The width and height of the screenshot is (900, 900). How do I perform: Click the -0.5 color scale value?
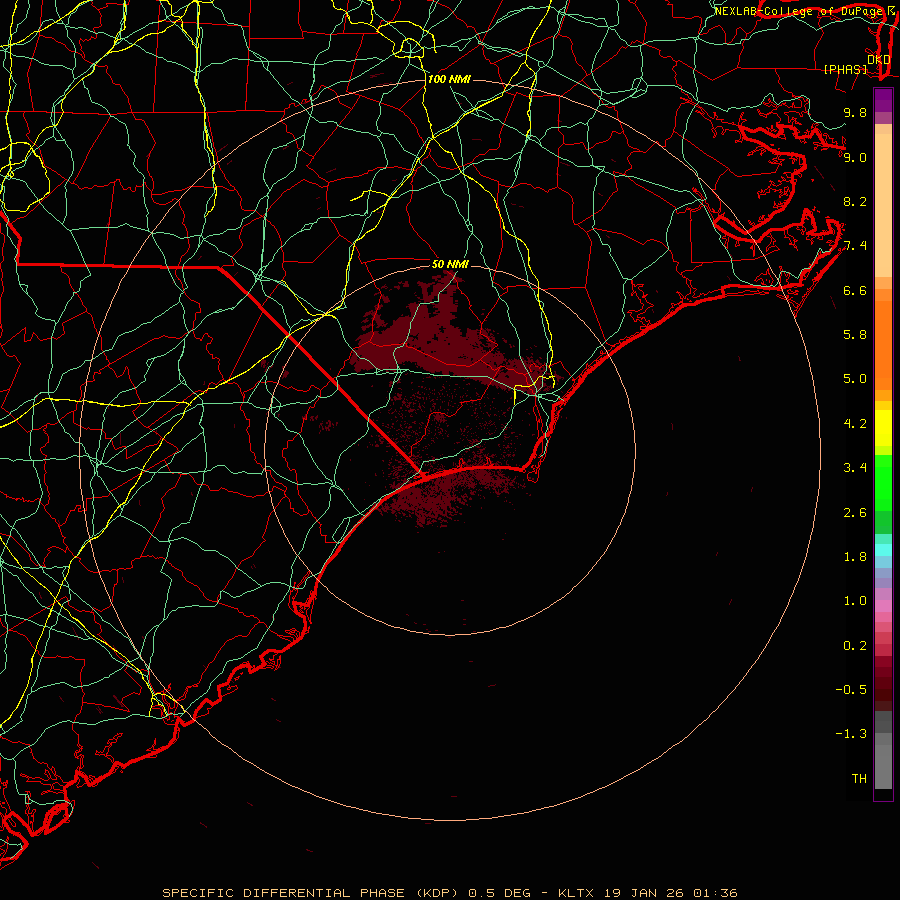coord(851,690)
